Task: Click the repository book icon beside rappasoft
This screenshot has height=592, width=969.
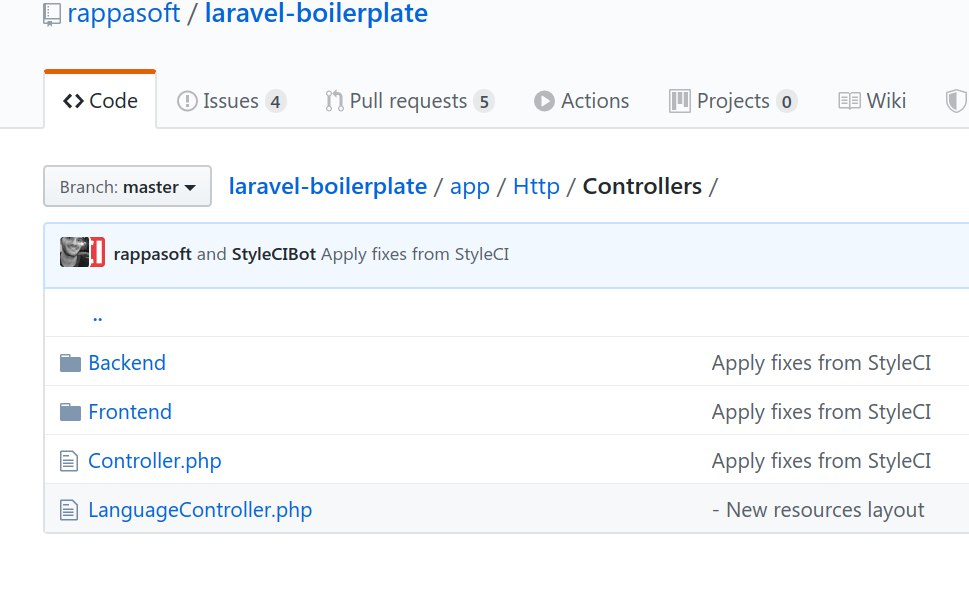Action: click(x=52, y=15)
